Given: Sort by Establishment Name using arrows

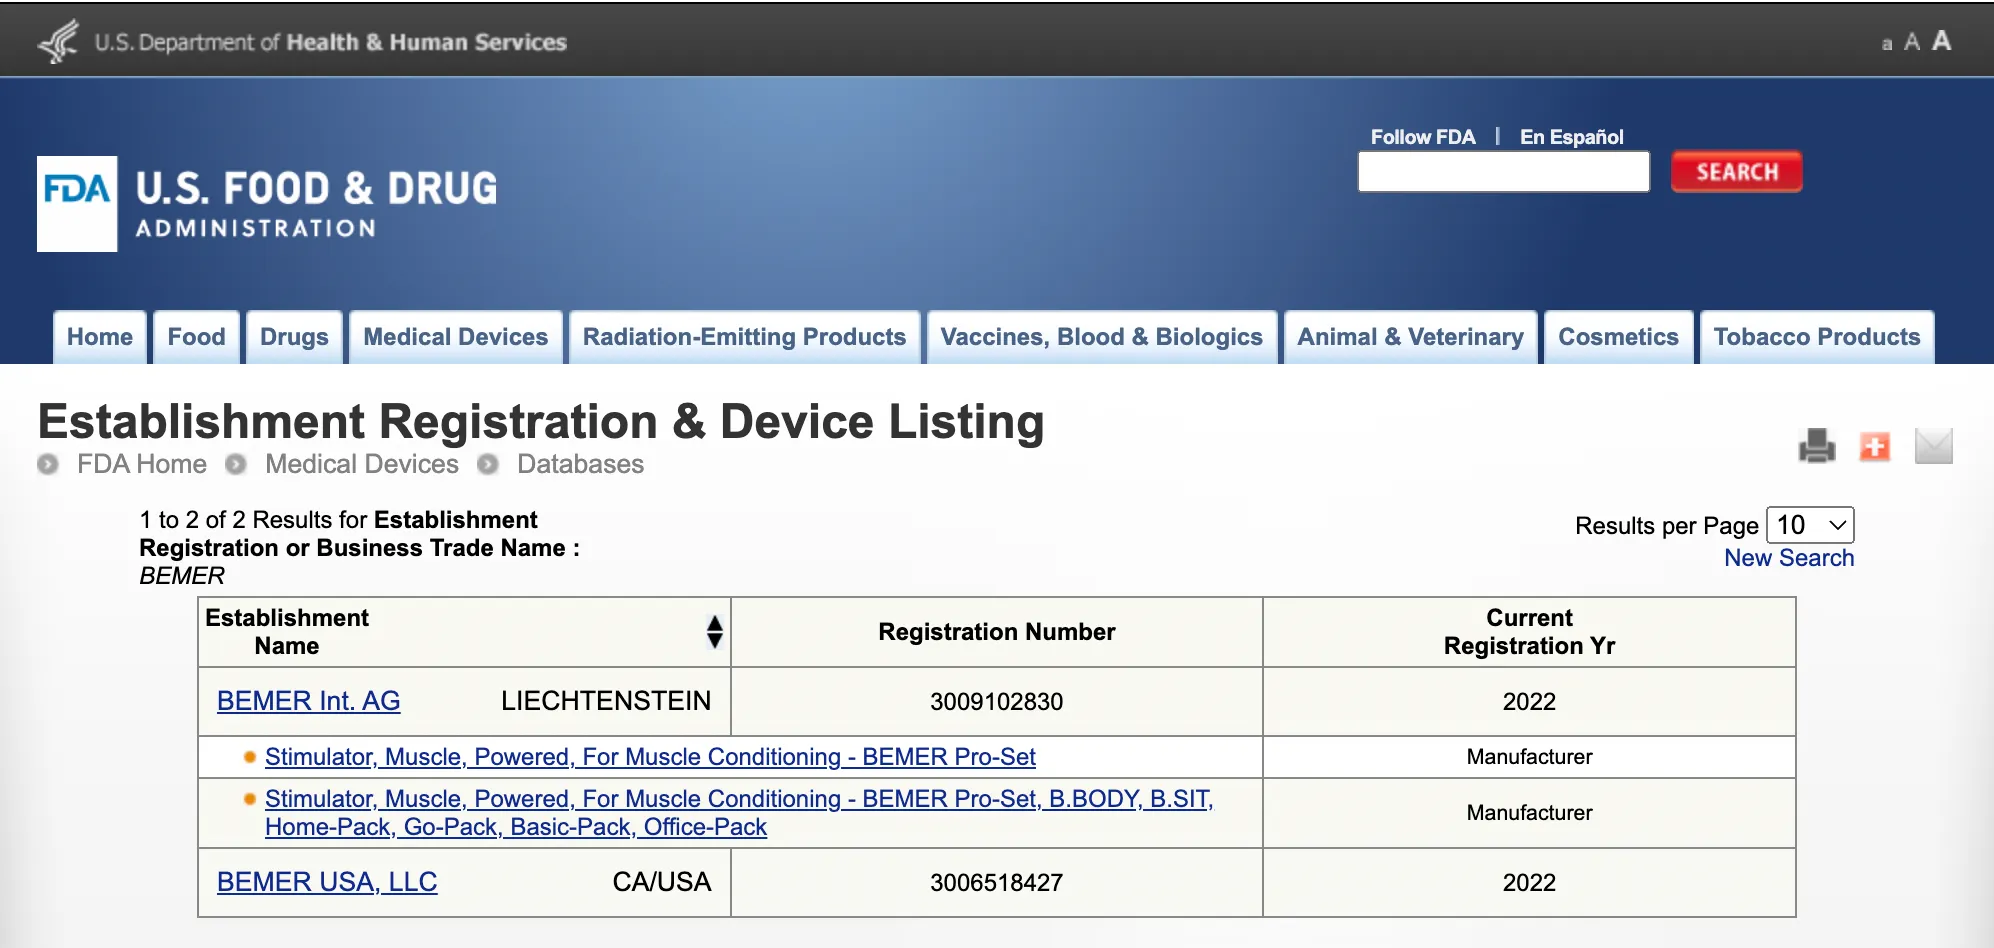Looking at the screenshot, I should point(714,632).
